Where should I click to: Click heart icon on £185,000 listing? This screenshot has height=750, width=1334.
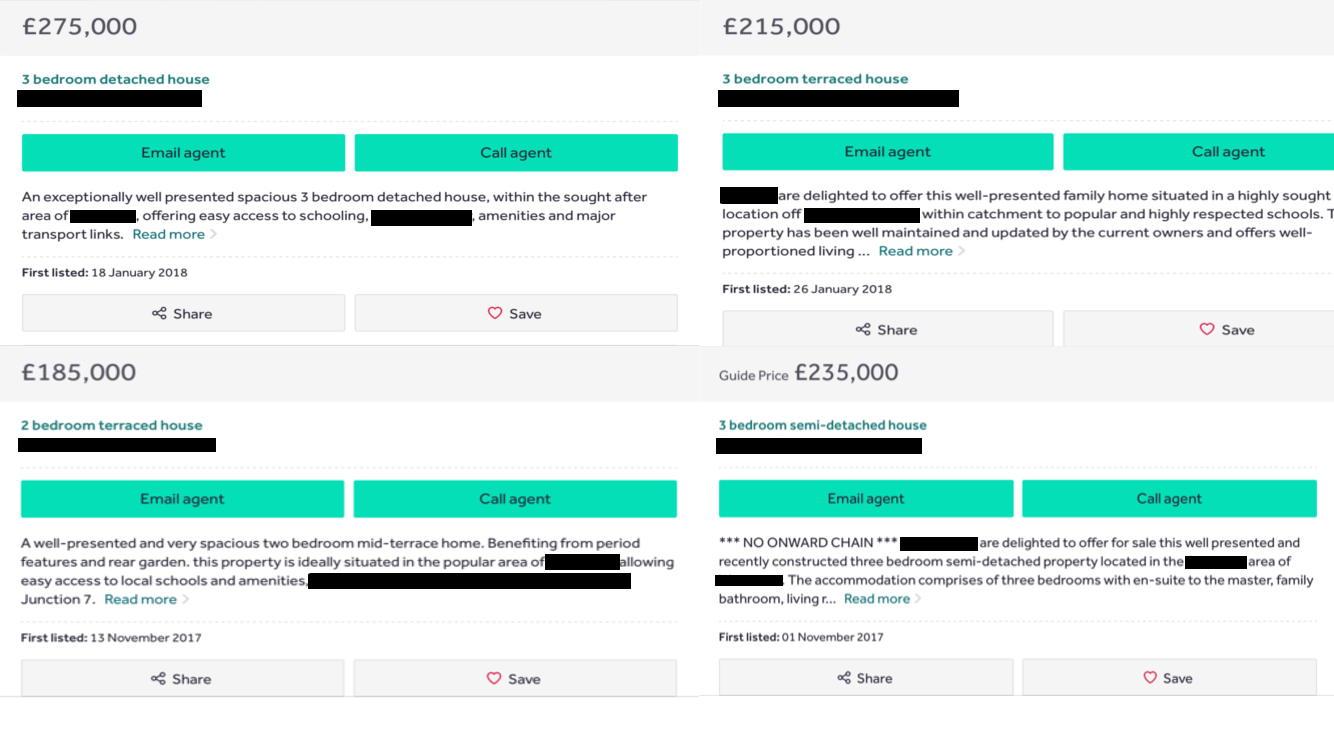493,678
